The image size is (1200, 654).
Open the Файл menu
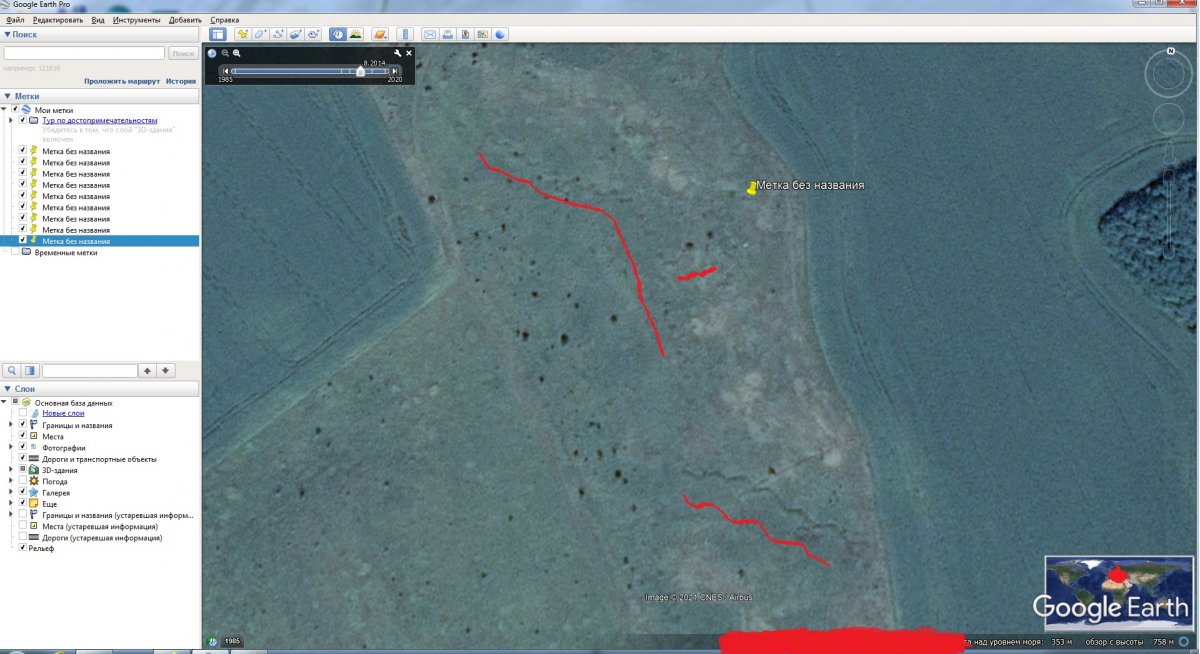(x=15, y=20)
